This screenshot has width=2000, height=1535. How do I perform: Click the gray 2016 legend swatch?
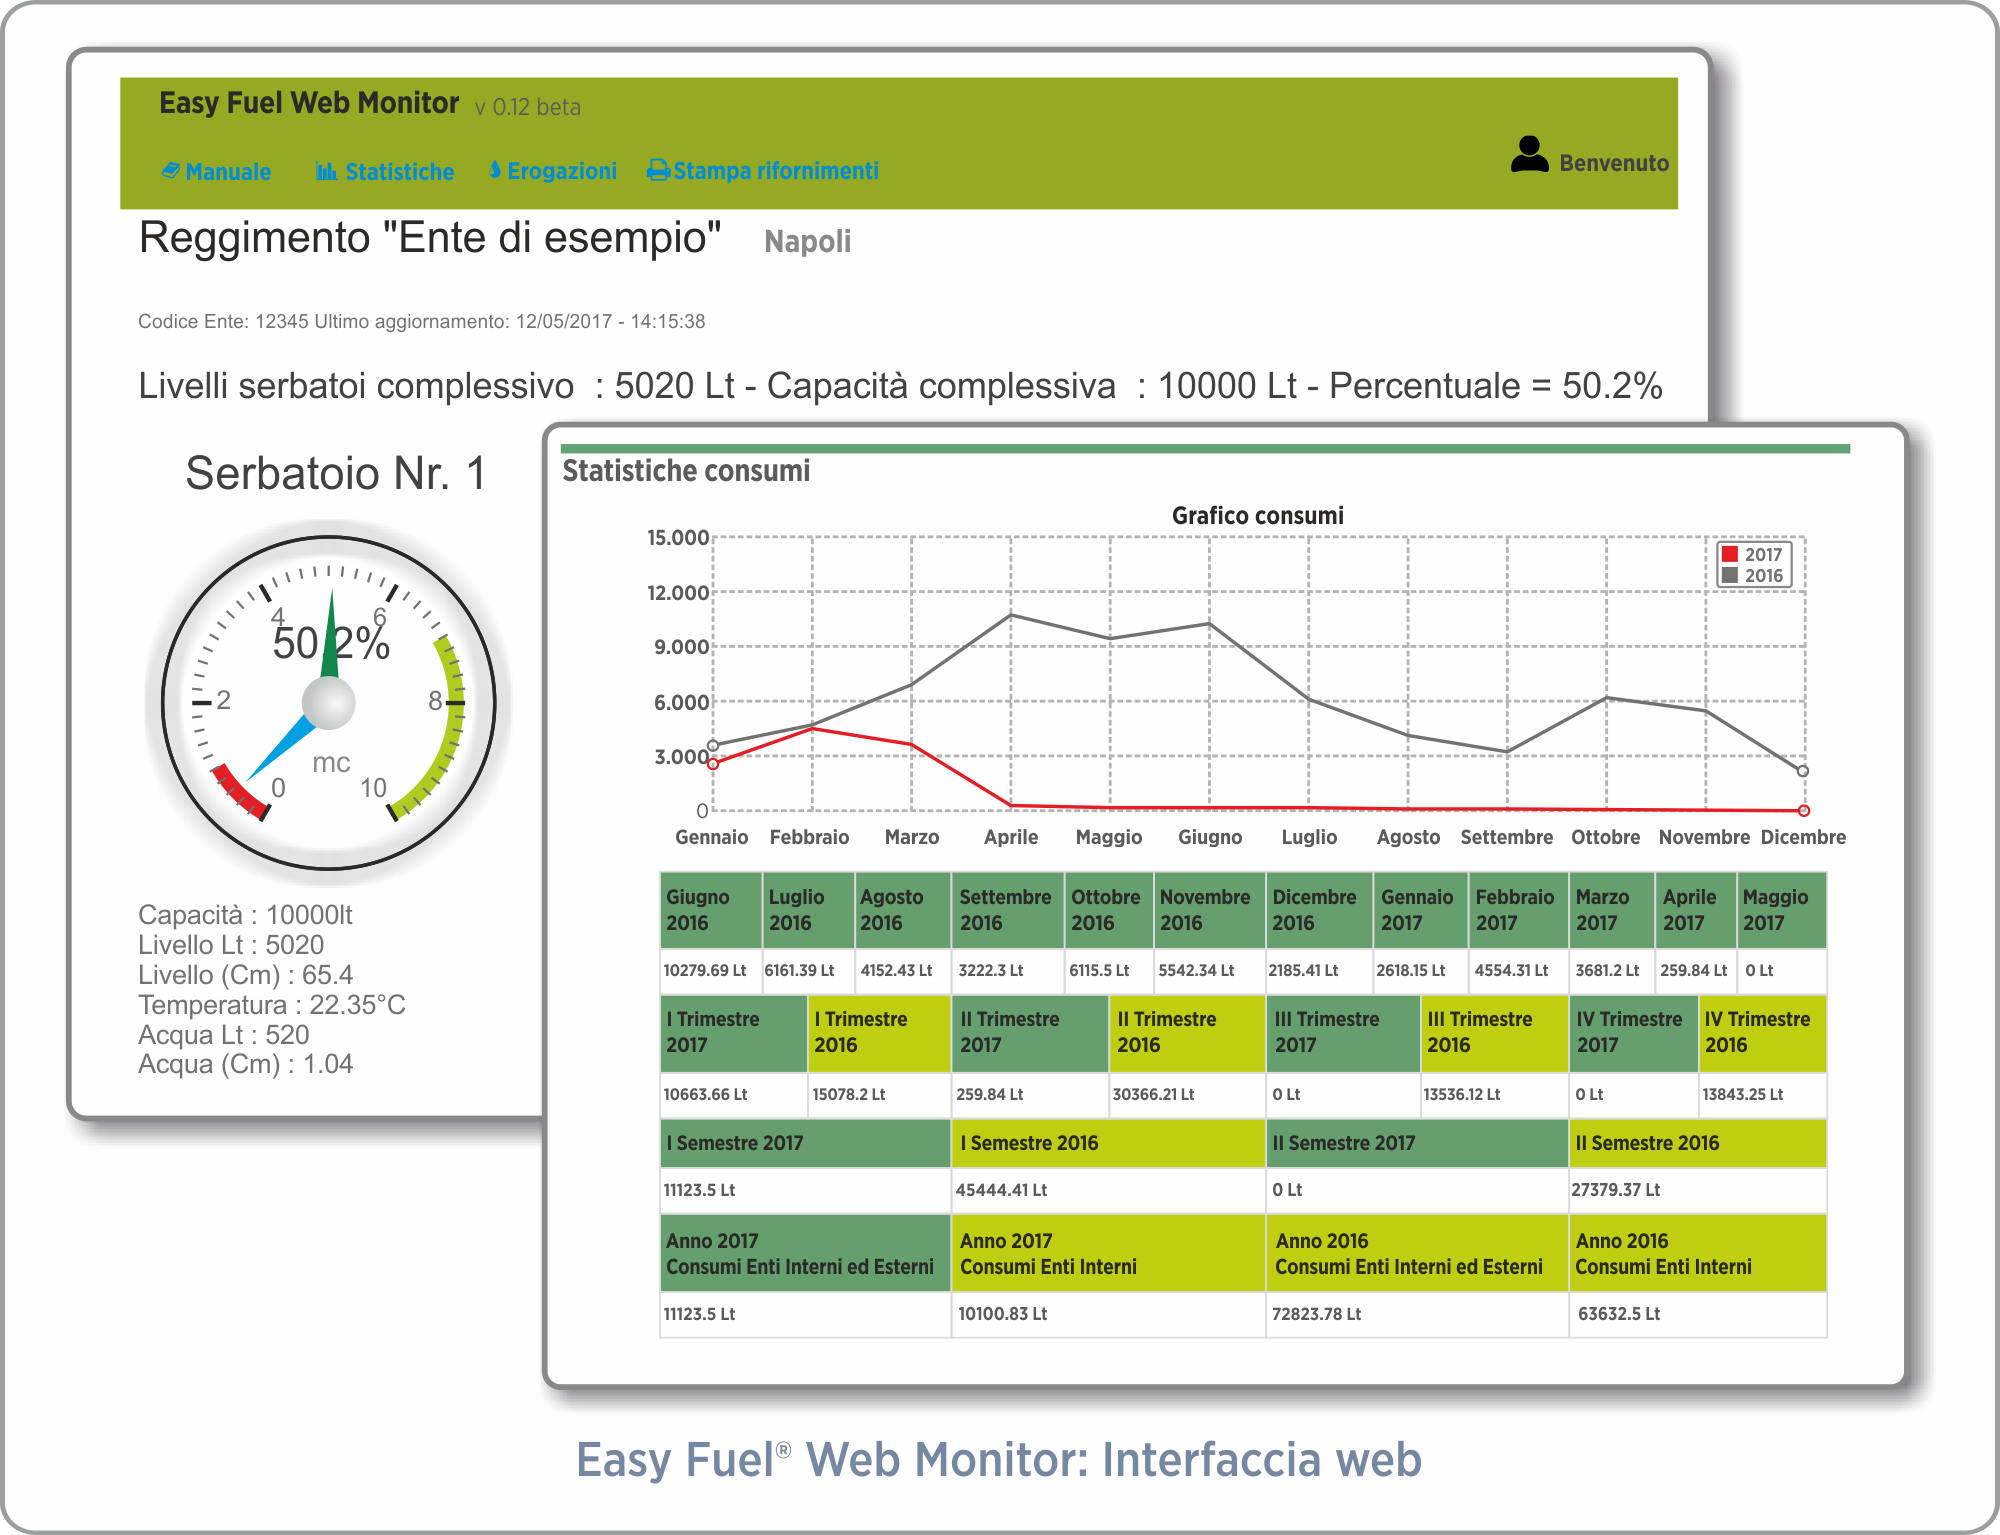[1729, 575]
